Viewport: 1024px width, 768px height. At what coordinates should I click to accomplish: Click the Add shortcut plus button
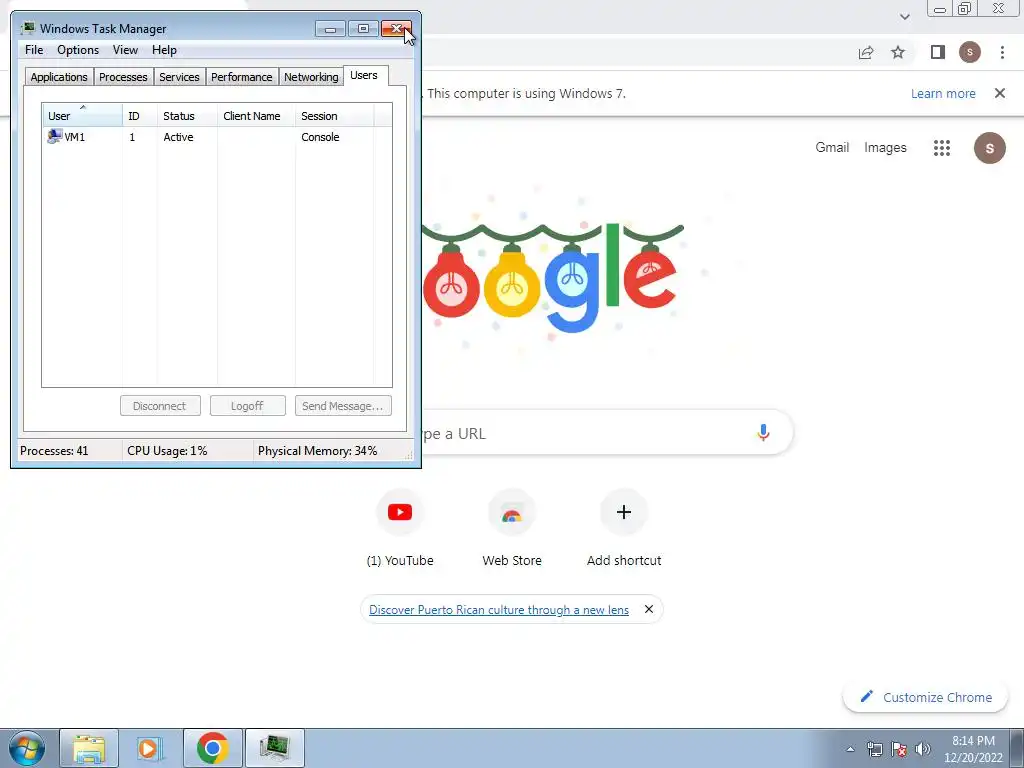[x=624, y=512]
